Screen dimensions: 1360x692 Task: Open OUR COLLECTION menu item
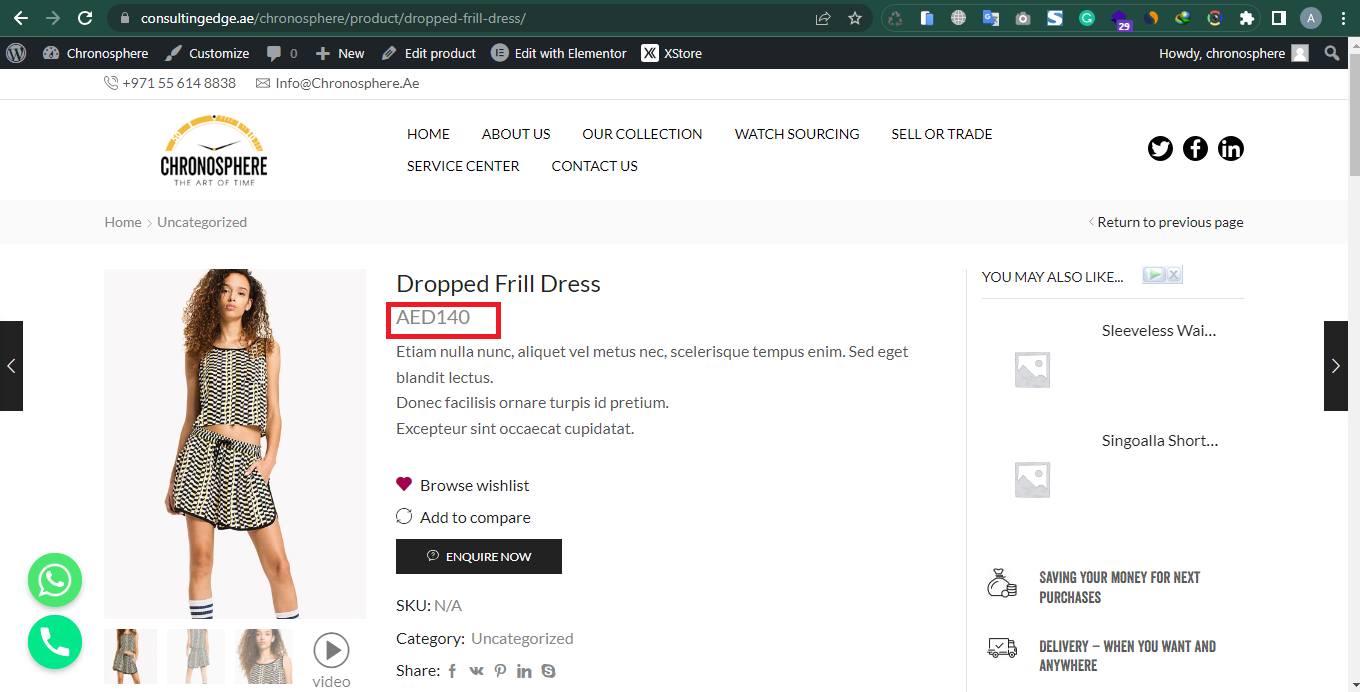[642, 134]
